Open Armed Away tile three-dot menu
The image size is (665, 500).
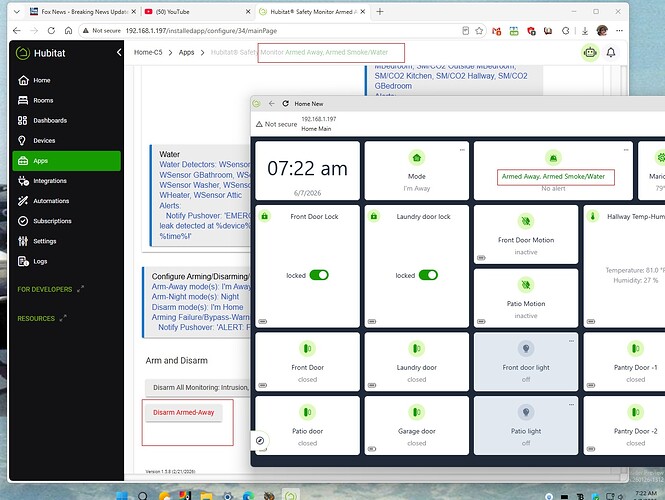[626, 150]
